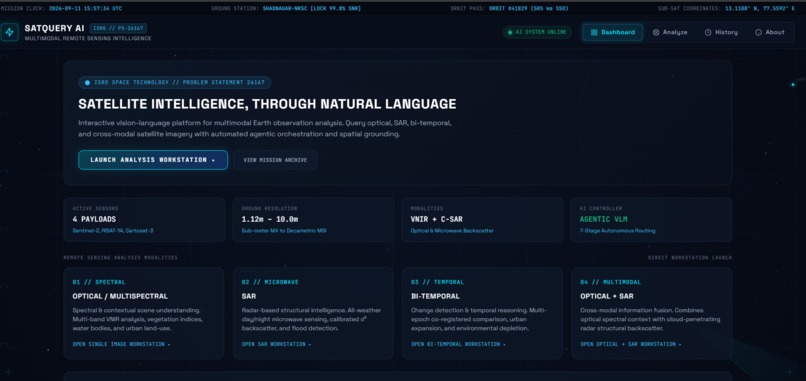The height and width of the screenshot is (381, 806).
Task: Click Sub-meter MX to Decametric MSI text
Action: pos(284,231)
